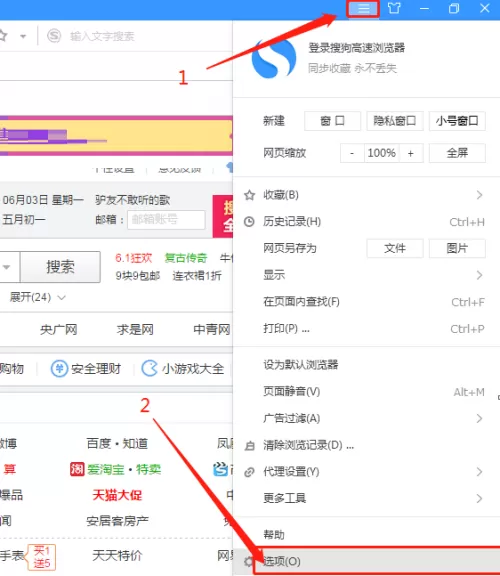Open the 中青网 link
500x576 pixels.
(212, 330)
